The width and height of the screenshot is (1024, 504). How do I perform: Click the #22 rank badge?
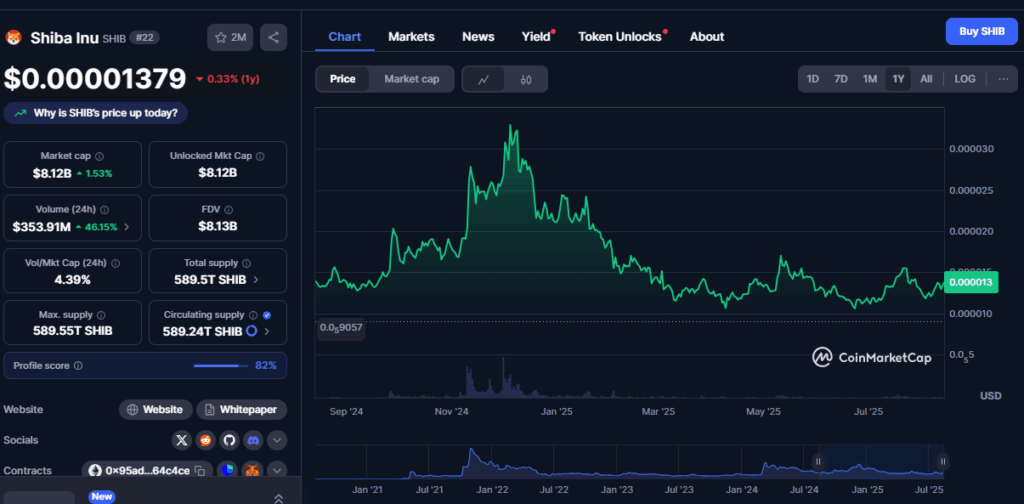point(144,38)
